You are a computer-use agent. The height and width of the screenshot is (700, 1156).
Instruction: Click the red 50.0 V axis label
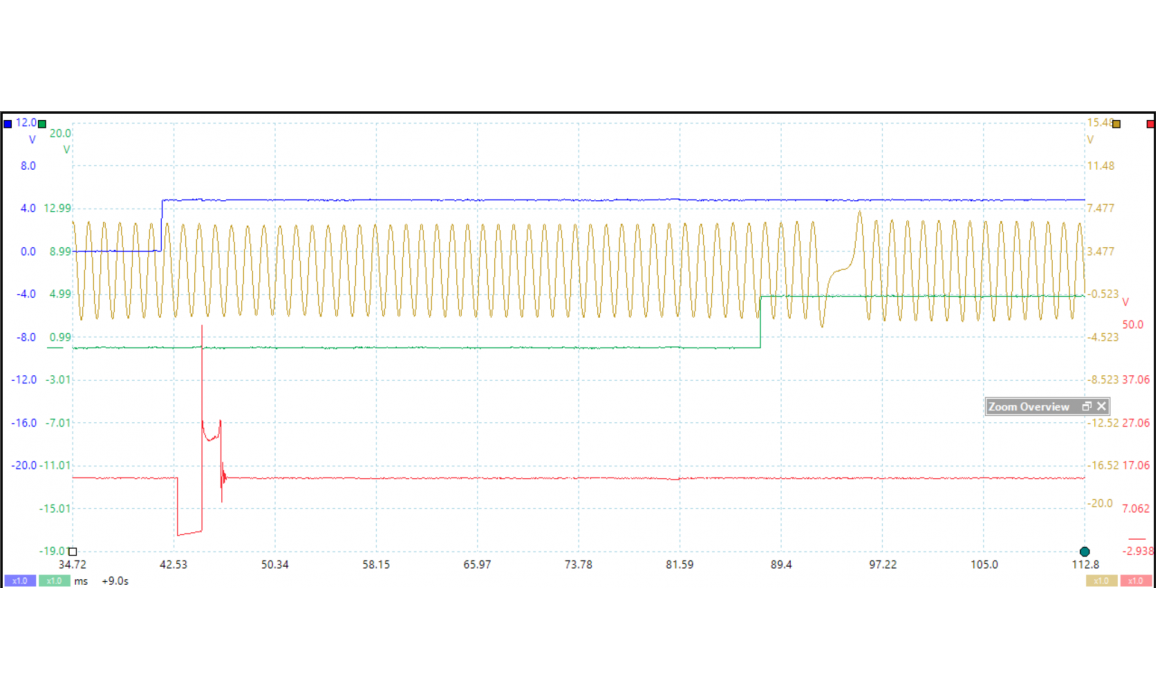coord(1133,325)
